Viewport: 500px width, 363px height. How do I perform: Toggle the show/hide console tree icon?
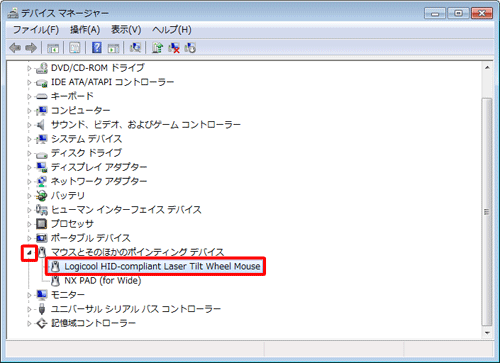[53, 48]
